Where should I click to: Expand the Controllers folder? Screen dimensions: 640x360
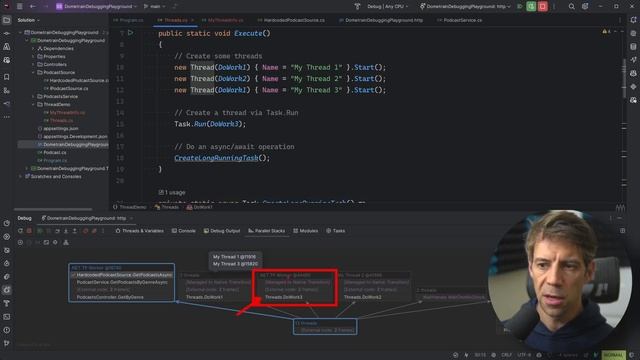coord(33,64)
